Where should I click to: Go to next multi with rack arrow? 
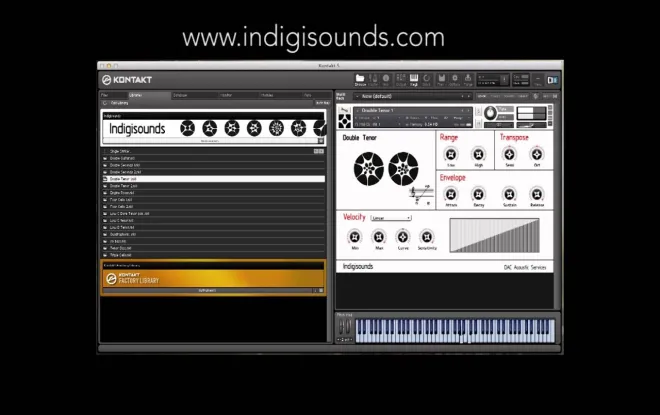[x=468, y=96]
